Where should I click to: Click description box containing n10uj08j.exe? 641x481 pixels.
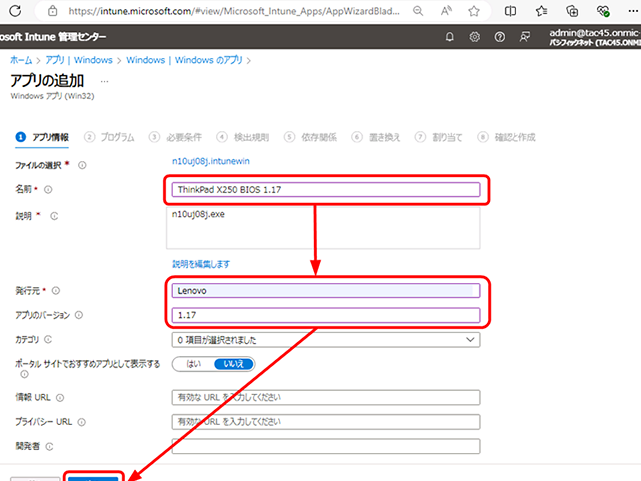pos(323,228)
